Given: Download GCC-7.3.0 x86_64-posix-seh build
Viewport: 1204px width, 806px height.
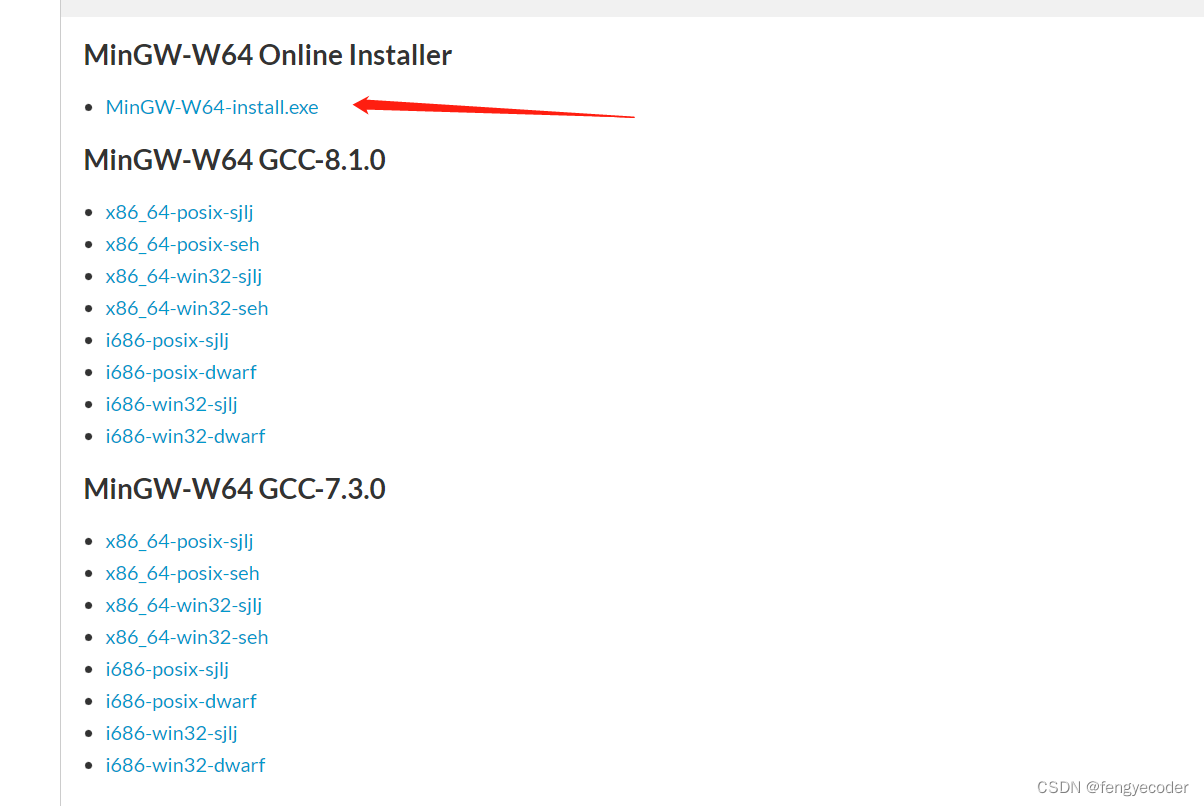Looking at the screenshot, I should coord(183,573).
